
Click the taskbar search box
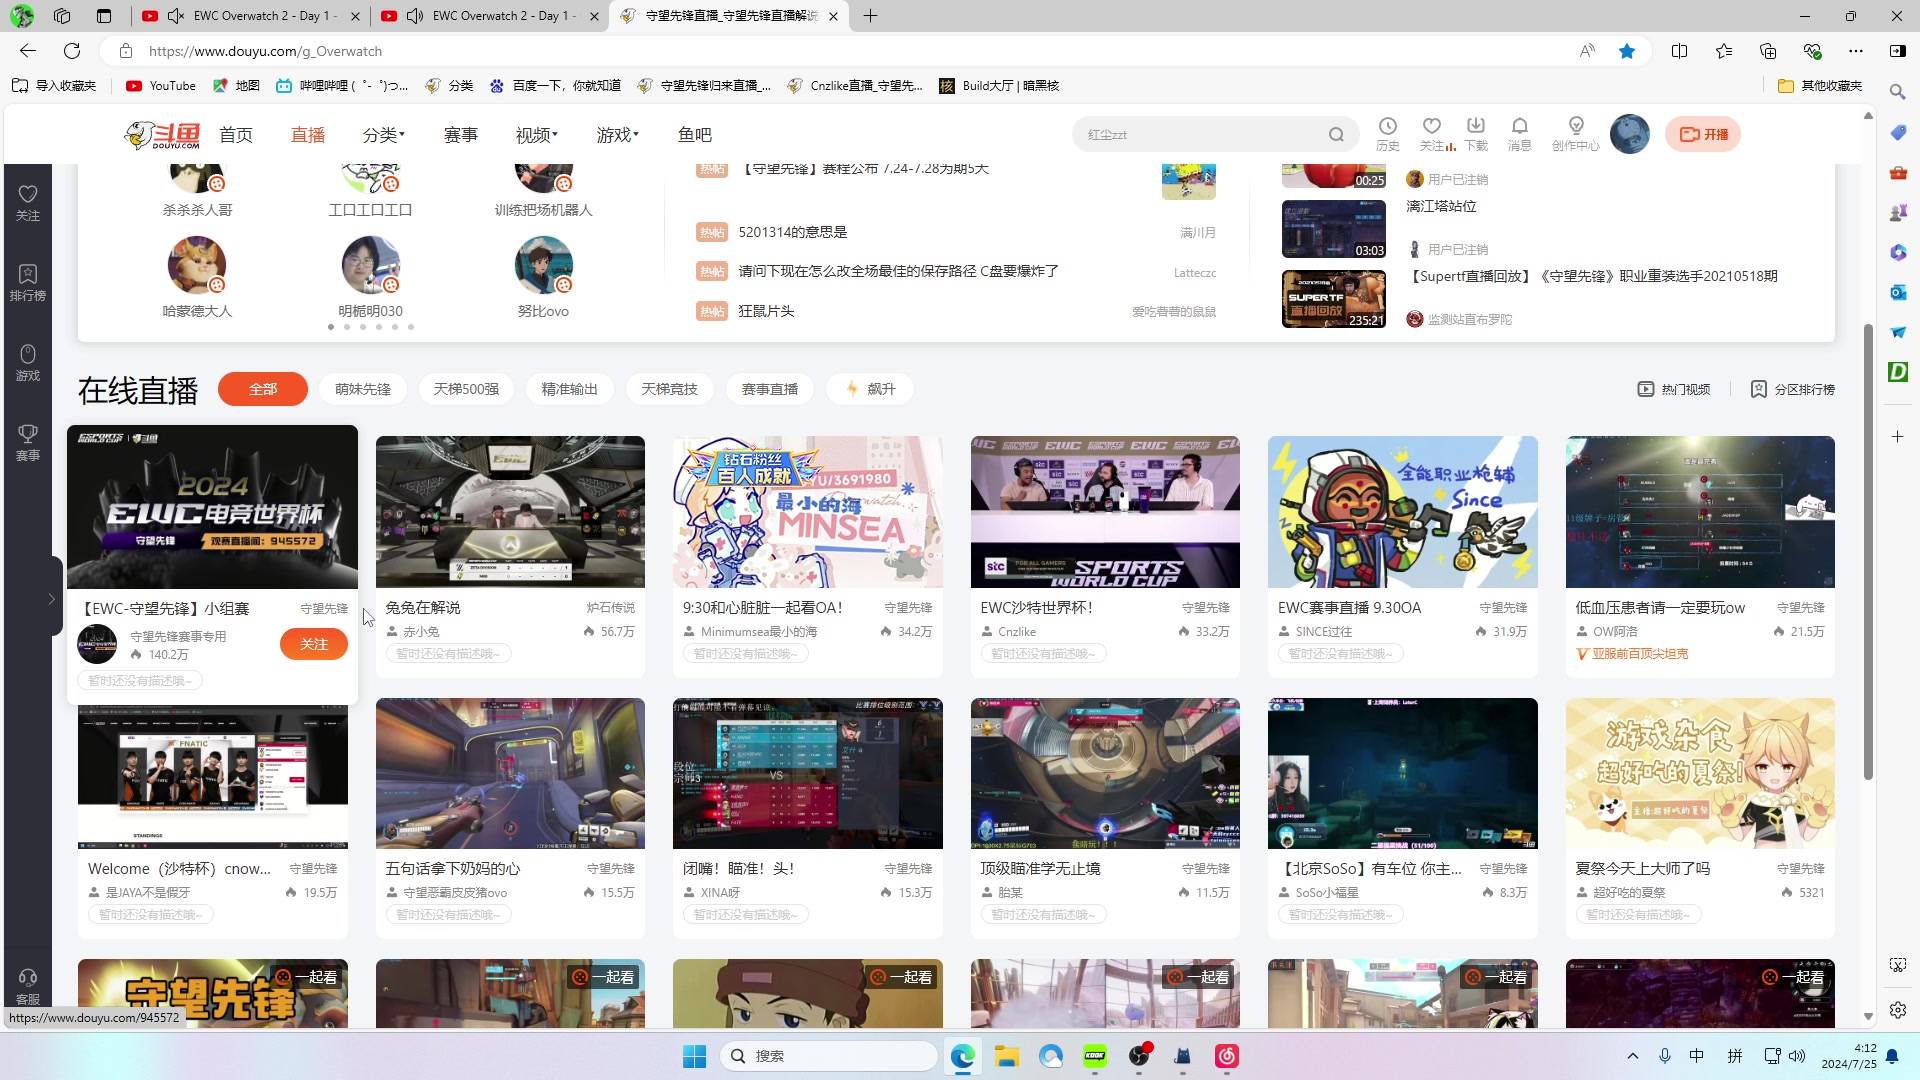click(828, 1056)
